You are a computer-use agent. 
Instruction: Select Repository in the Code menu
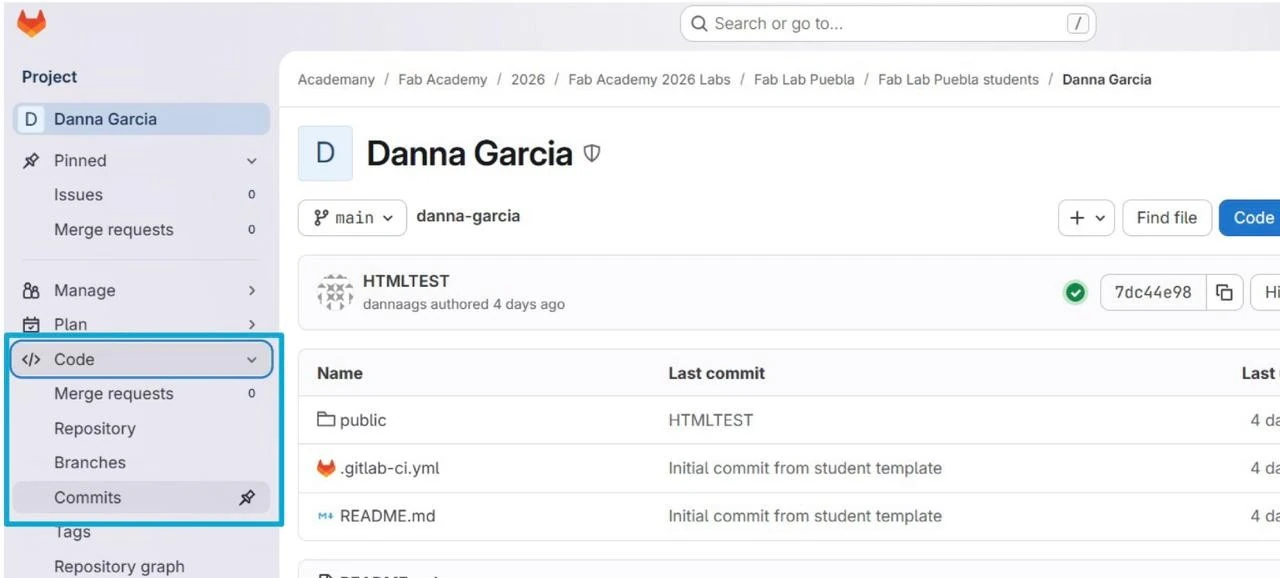click(95, 428)
